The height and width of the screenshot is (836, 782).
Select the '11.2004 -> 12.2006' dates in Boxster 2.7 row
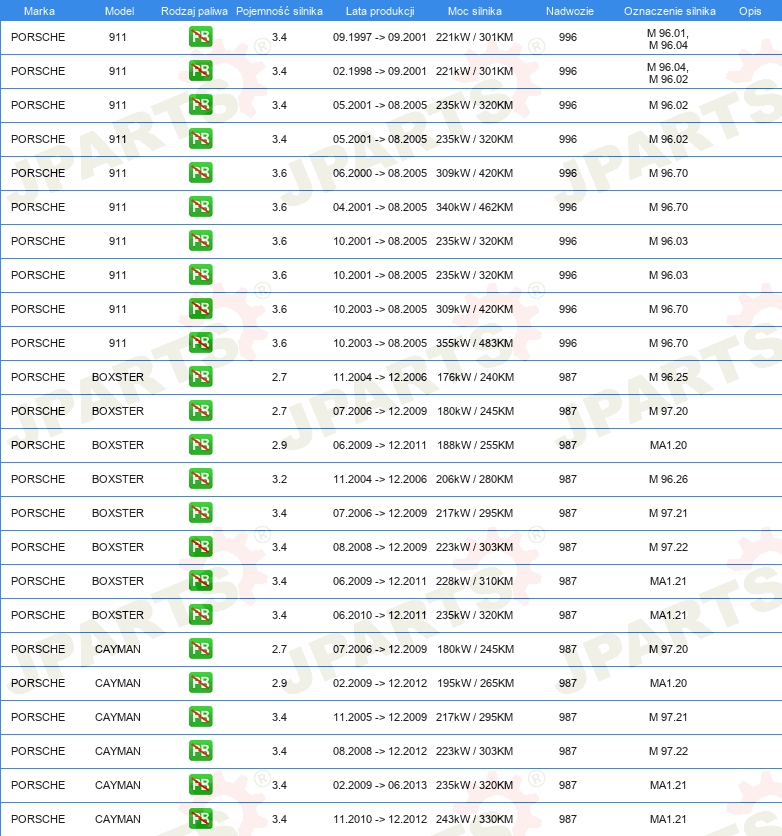[x=380, y=377]
